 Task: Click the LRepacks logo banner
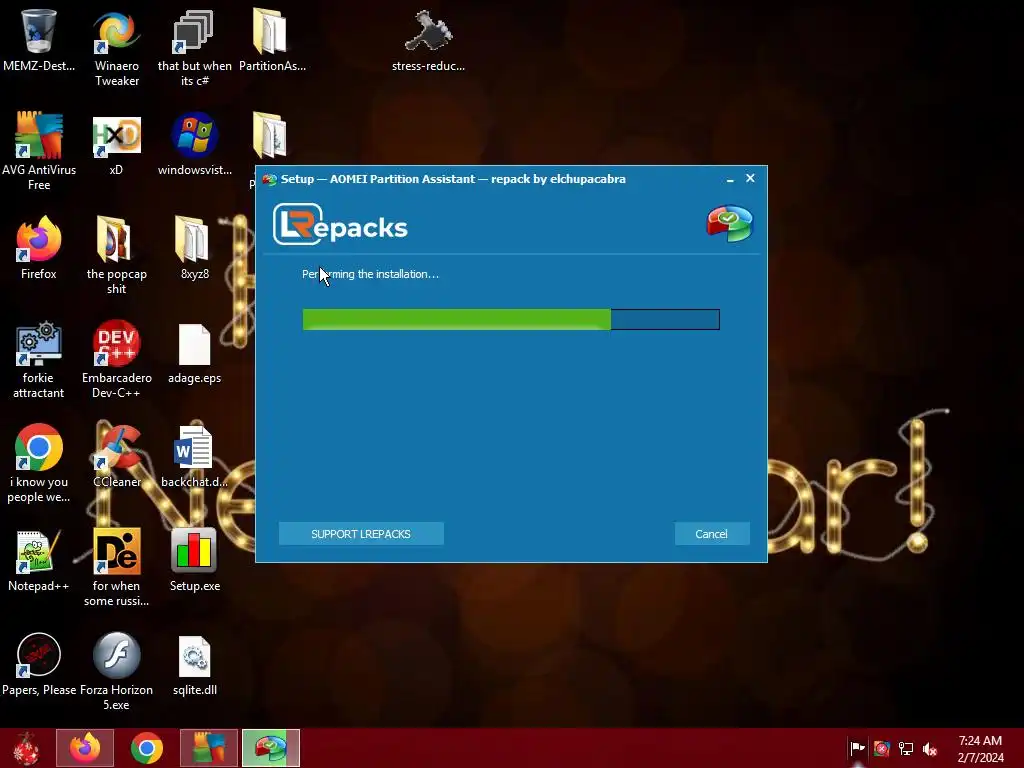click(340, 225)
